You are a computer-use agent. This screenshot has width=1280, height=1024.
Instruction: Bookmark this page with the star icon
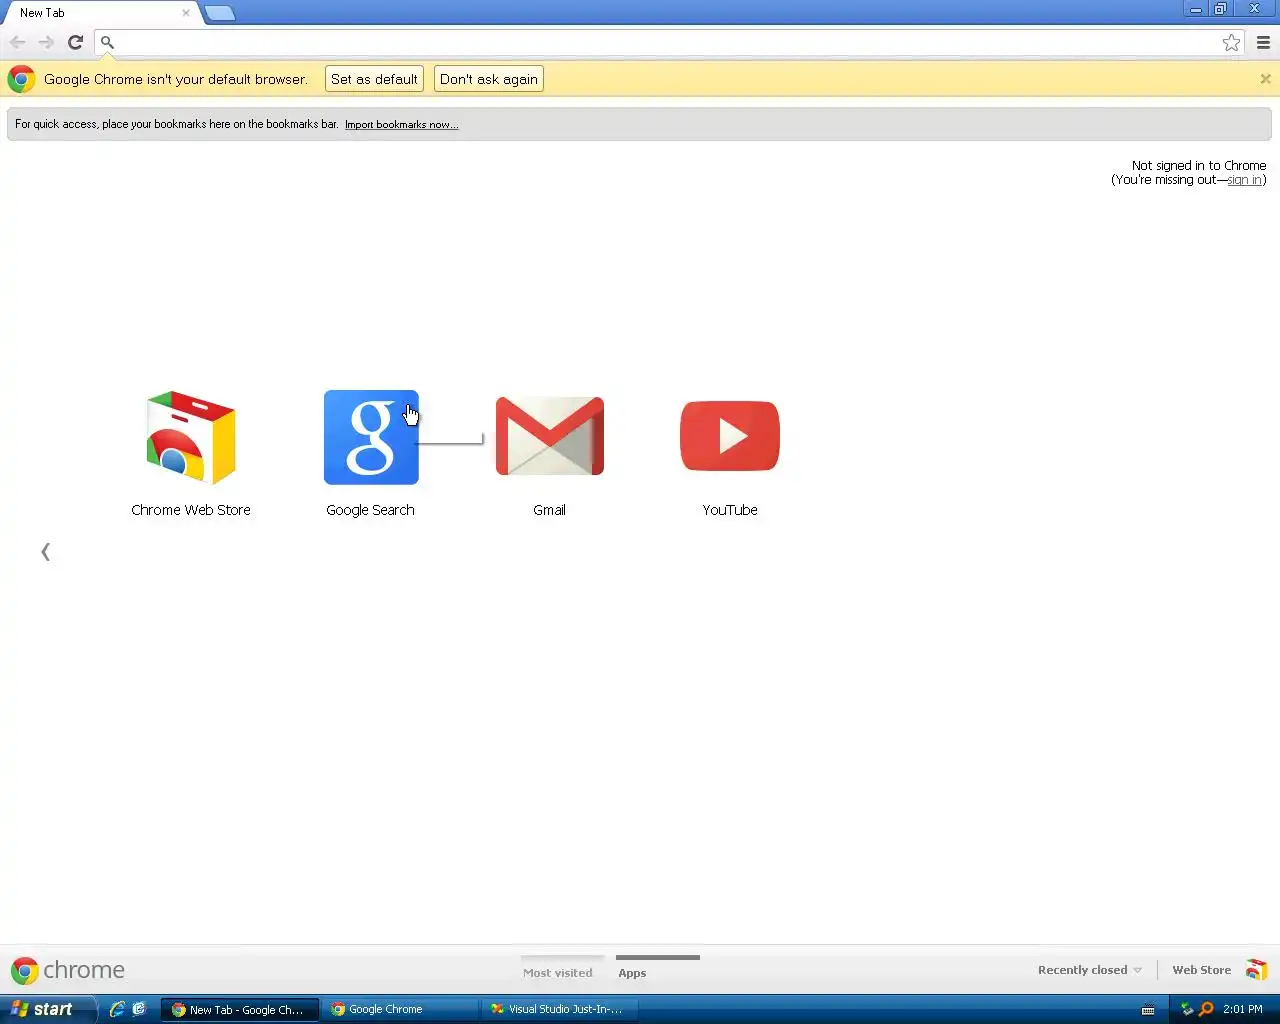click(1231, 42)
